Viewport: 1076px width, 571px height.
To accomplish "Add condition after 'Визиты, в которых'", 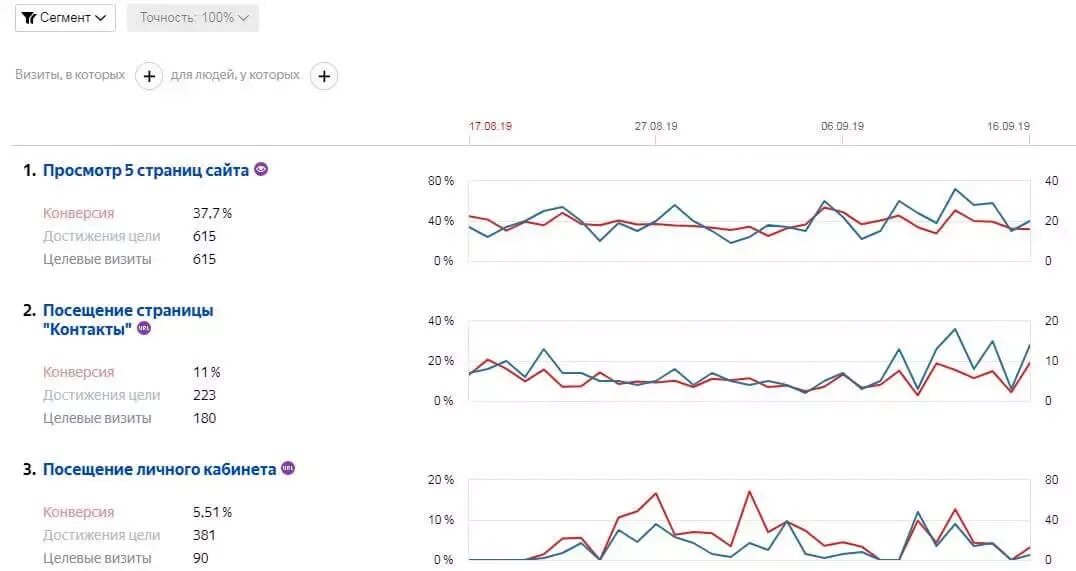I will (149, 75).
